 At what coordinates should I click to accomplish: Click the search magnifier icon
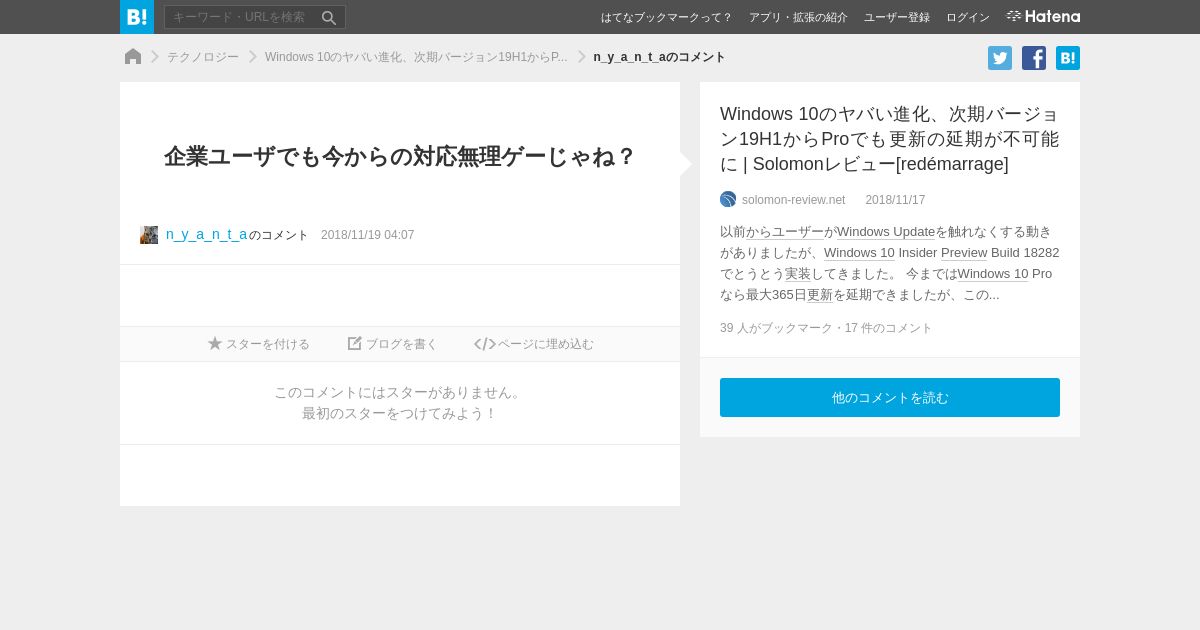(x=329, y=18)
